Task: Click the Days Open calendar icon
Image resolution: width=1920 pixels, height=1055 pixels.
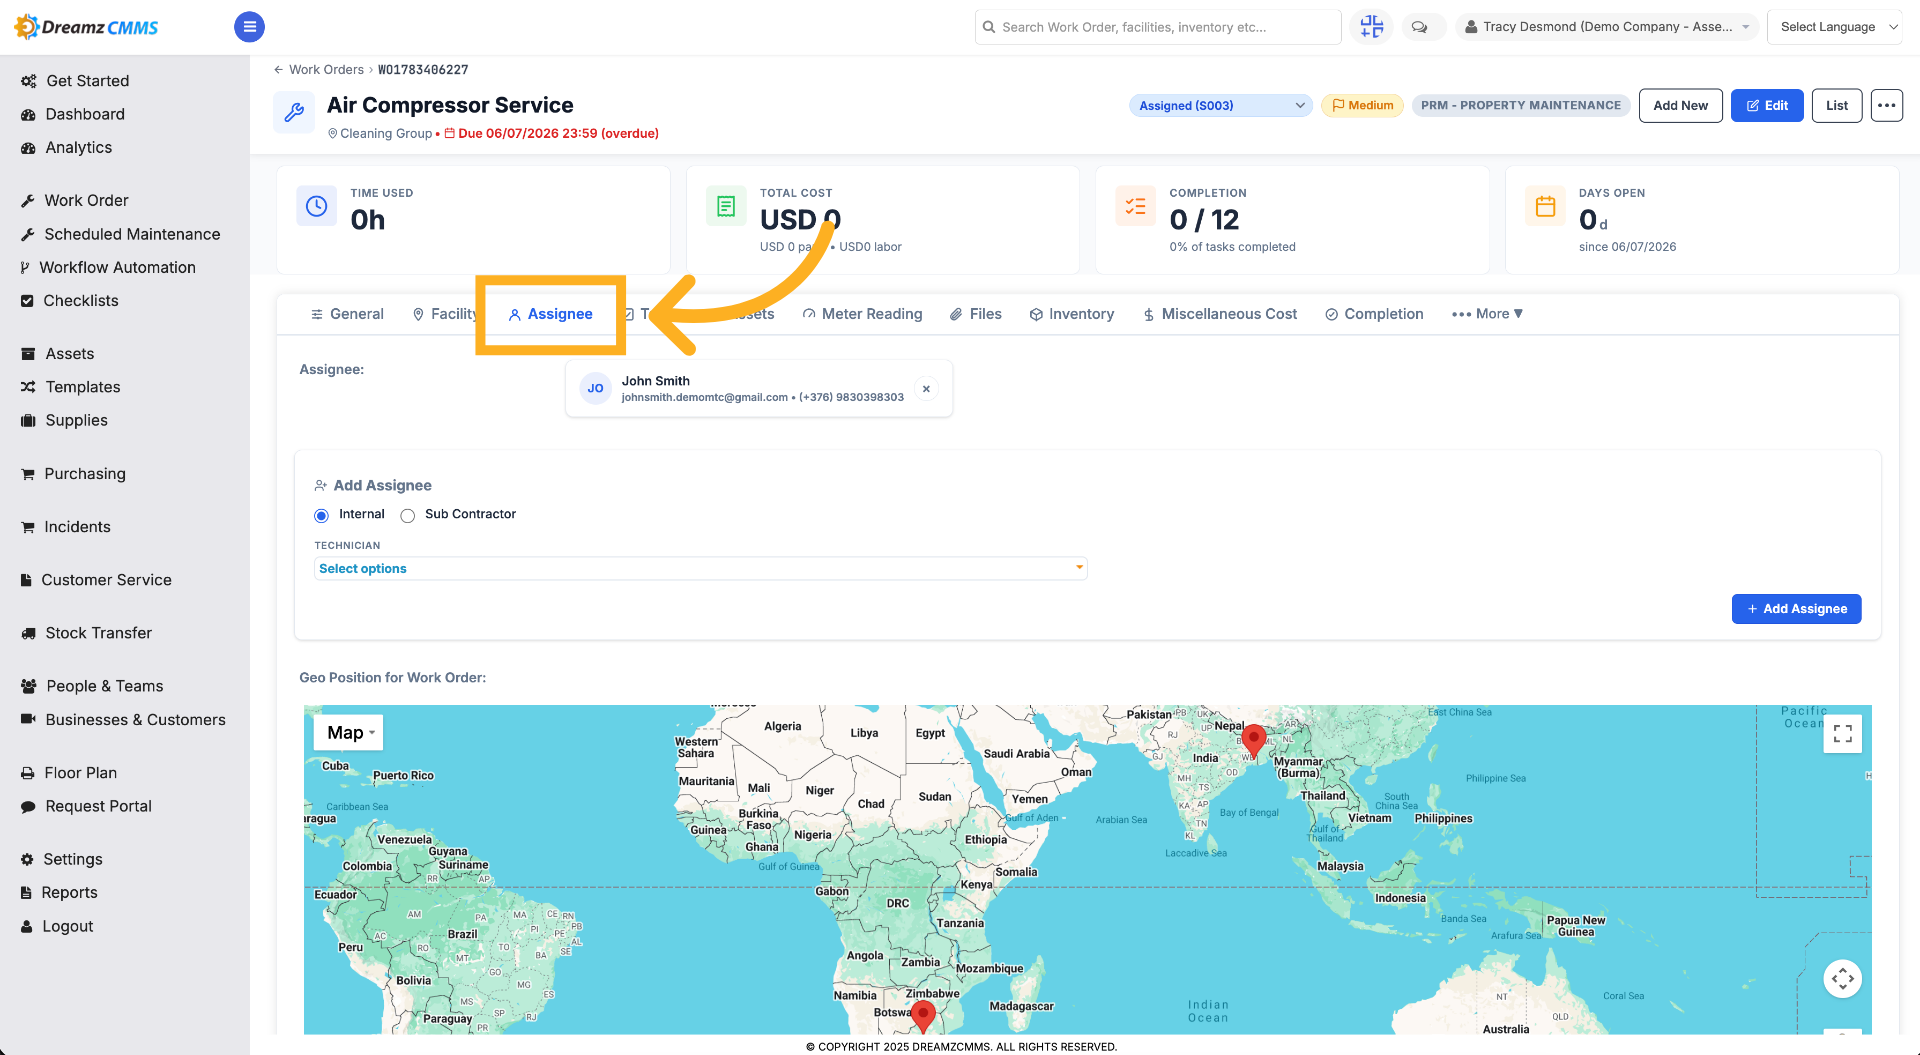Action: click(1545, 206)
